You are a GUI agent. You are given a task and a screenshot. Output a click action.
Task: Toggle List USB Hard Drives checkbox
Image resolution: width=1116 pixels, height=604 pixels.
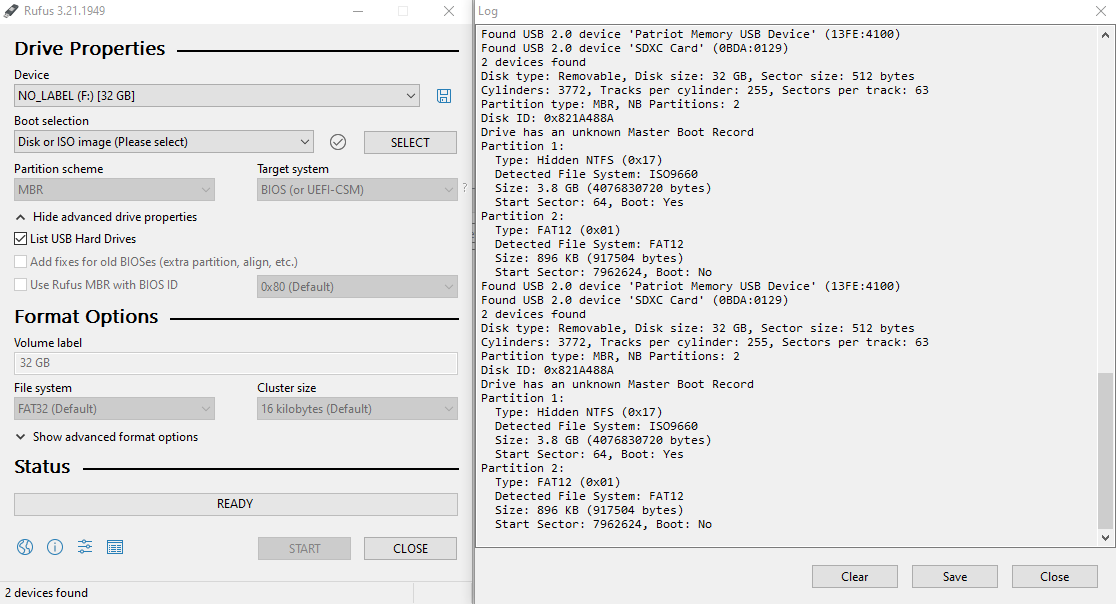tap(21, 239)
